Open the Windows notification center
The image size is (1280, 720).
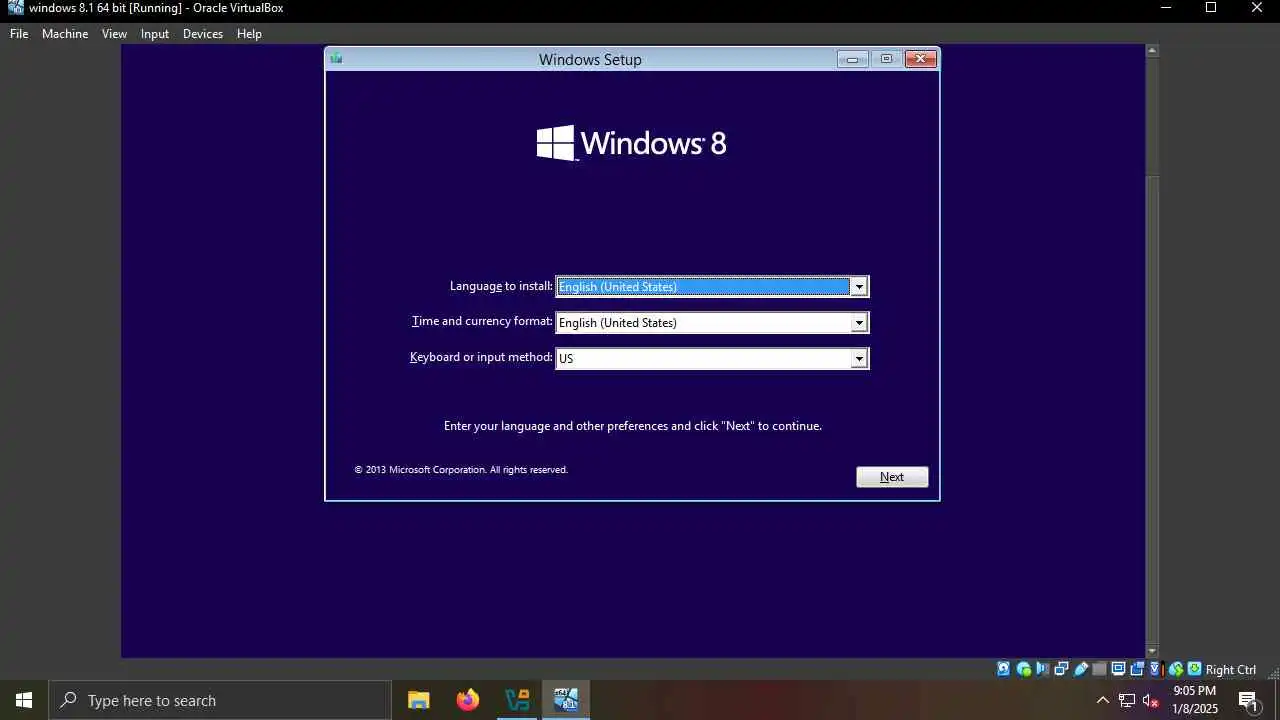[1248, 700]
